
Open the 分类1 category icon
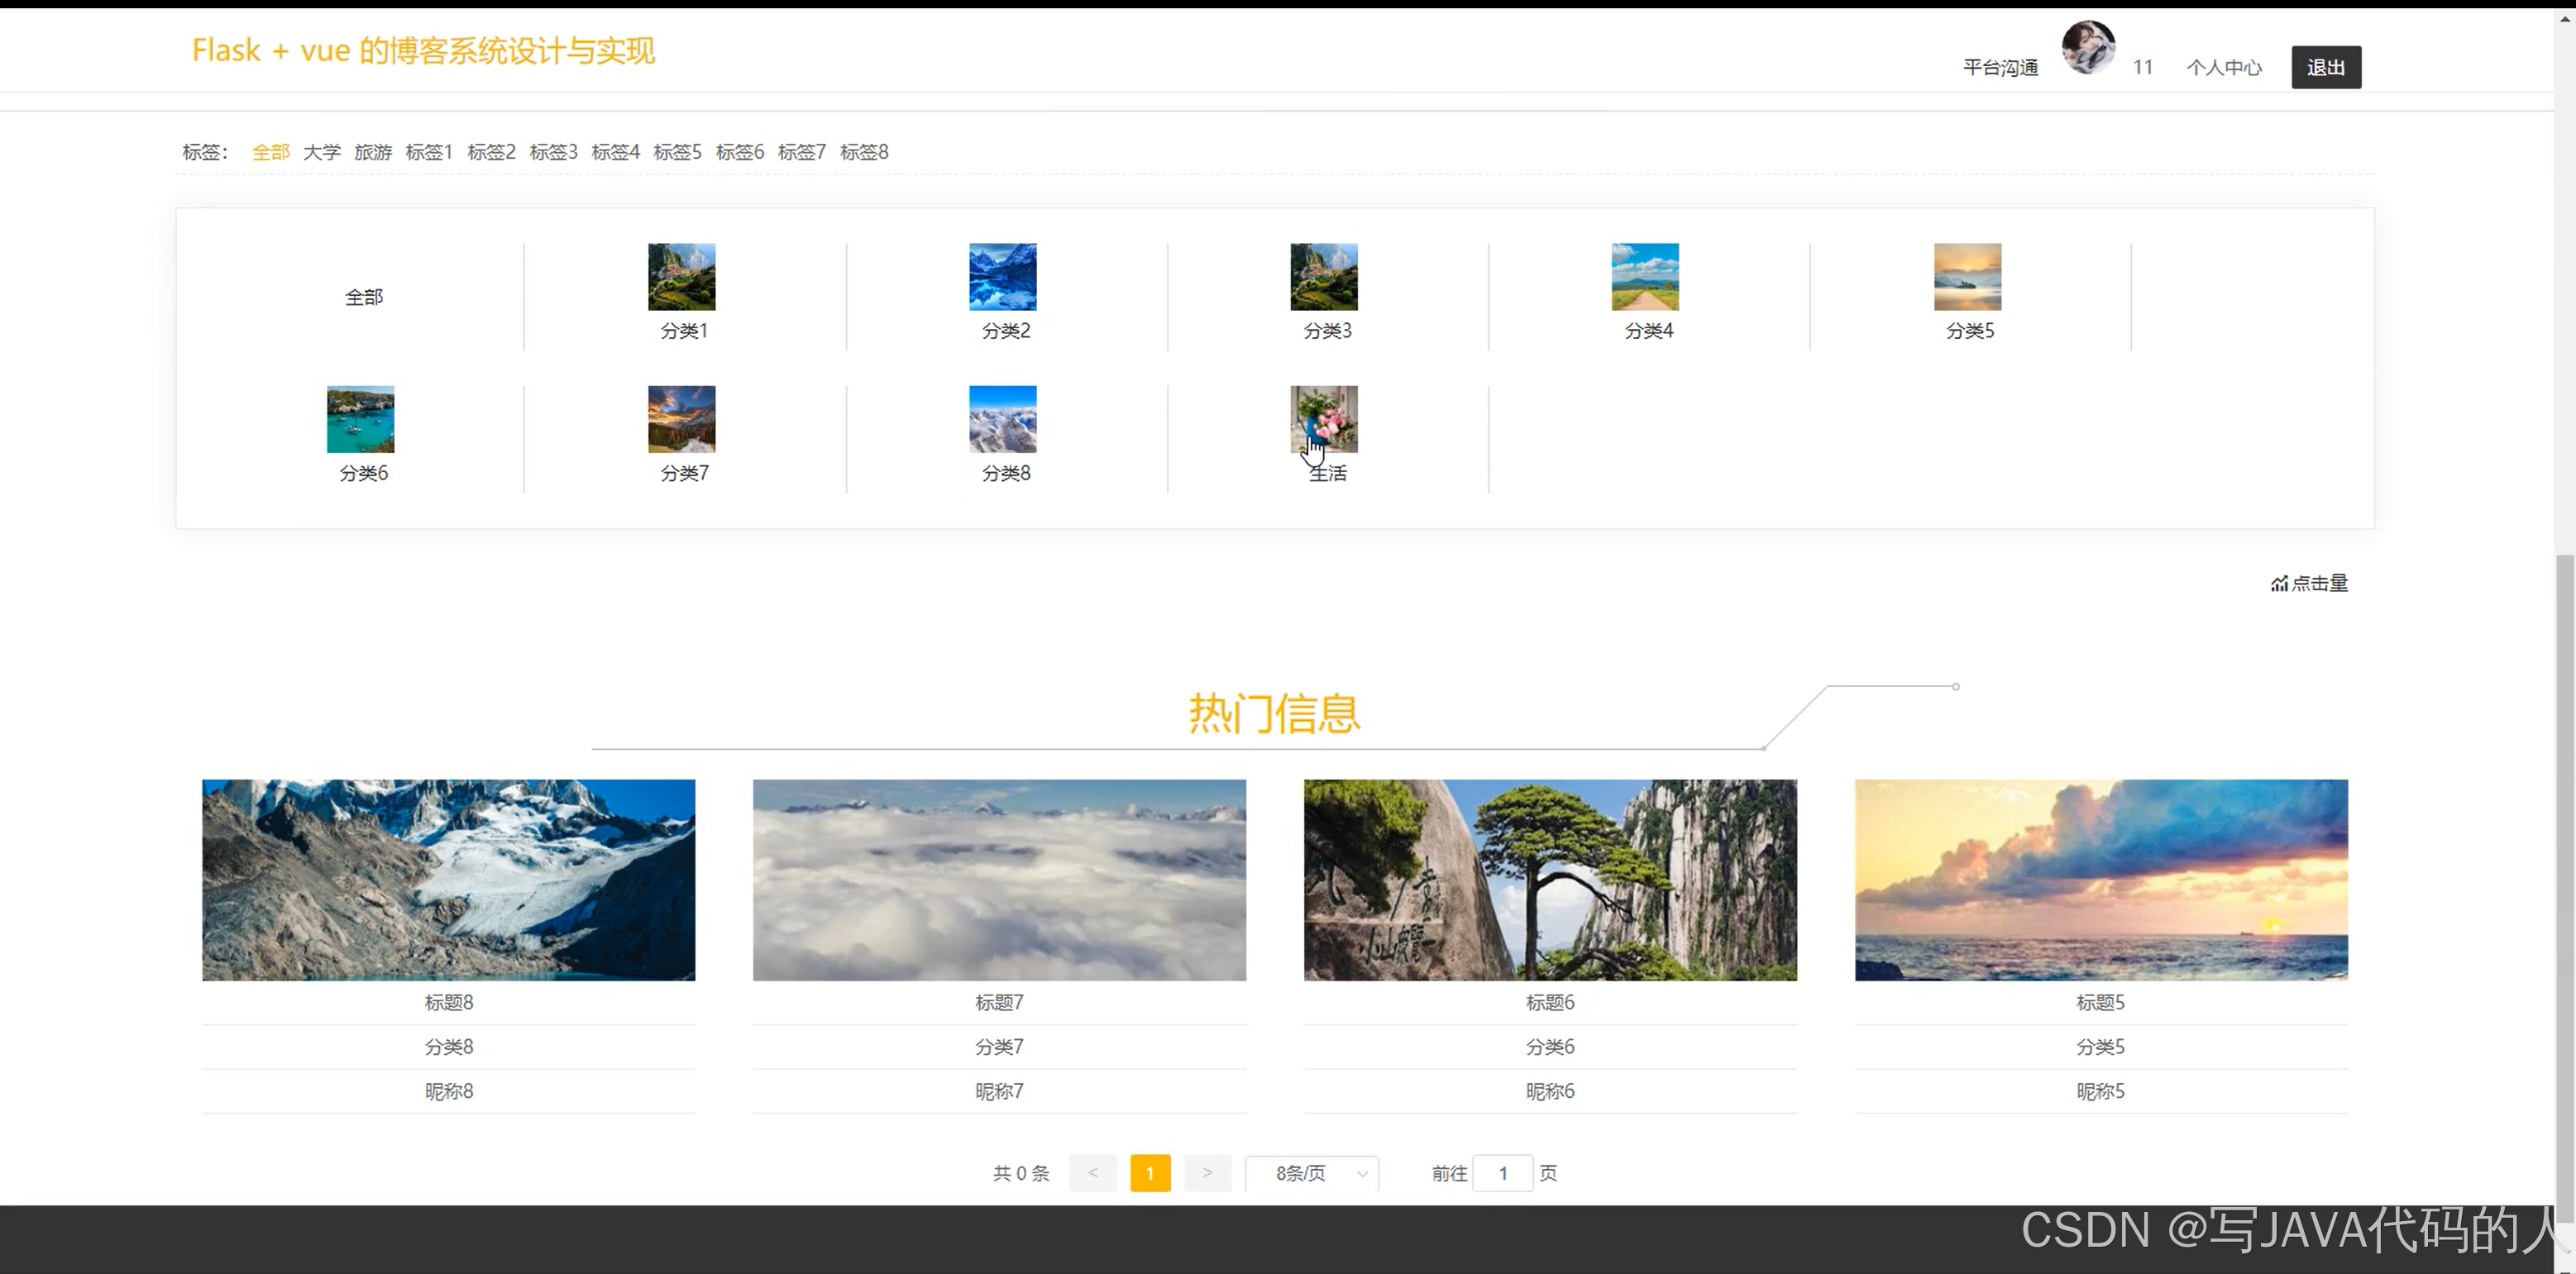coord(681,277)
